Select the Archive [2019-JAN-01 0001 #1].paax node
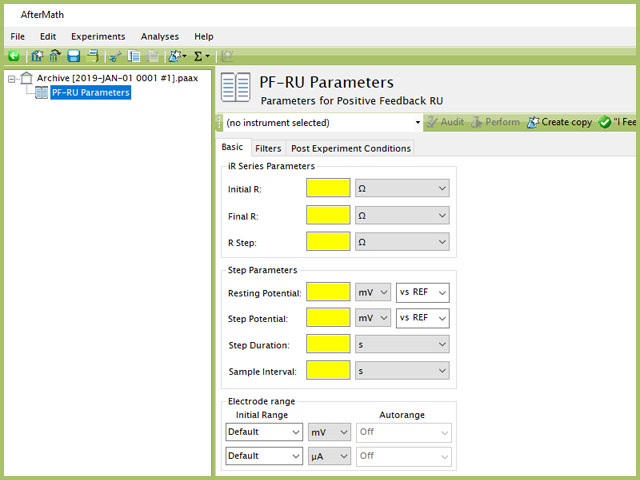Viewport: 640px width, 480px height. click(117, 78)
